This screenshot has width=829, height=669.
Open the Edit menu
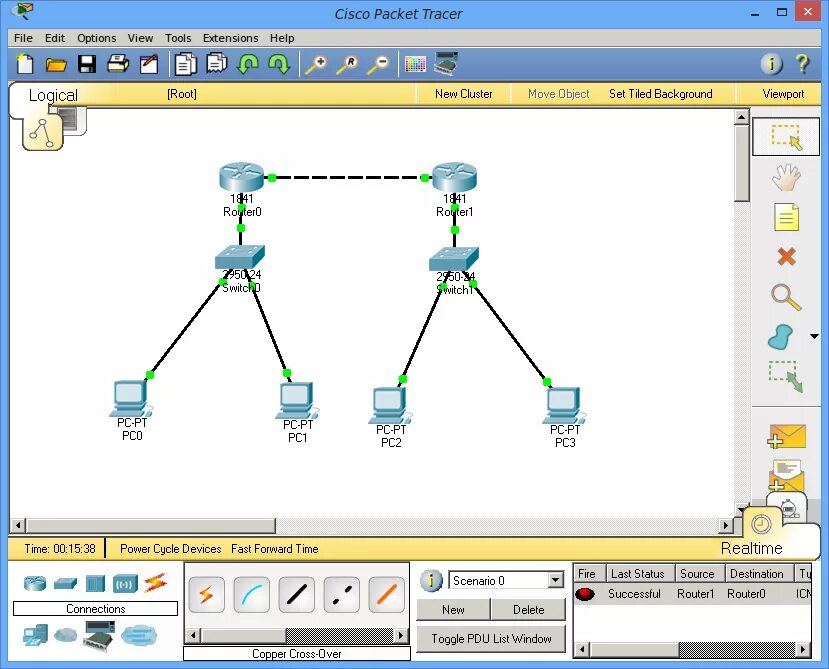click(x=54, y=38)
